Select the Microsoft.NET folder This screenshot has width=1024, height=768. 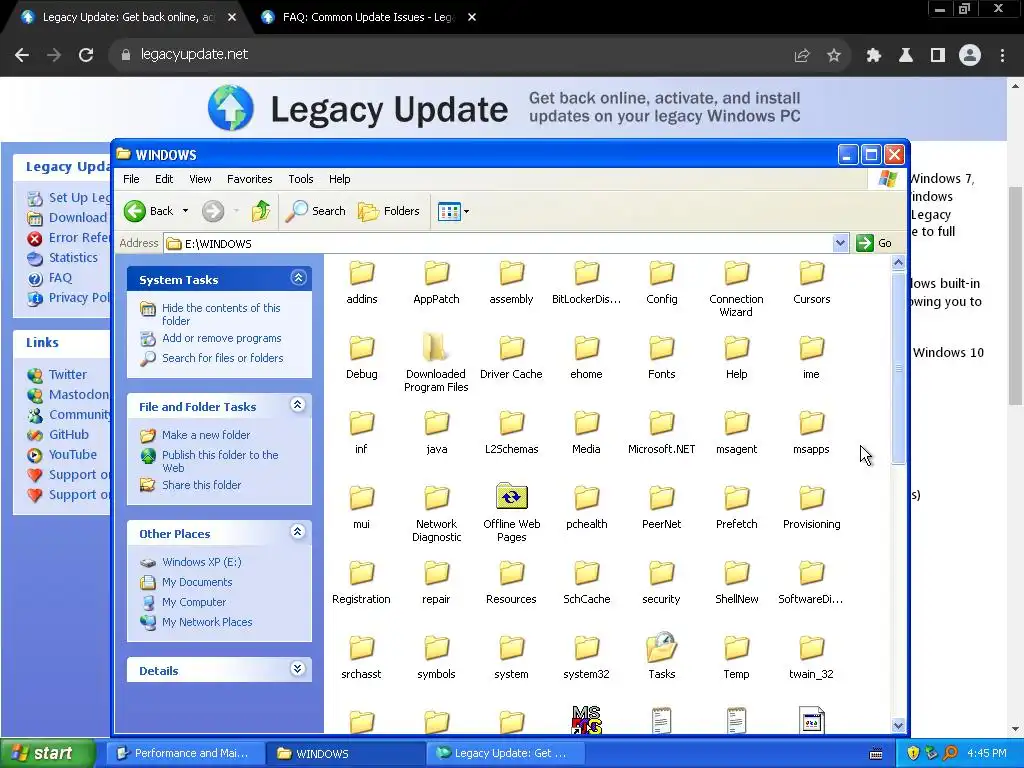[x=662, y=433]
